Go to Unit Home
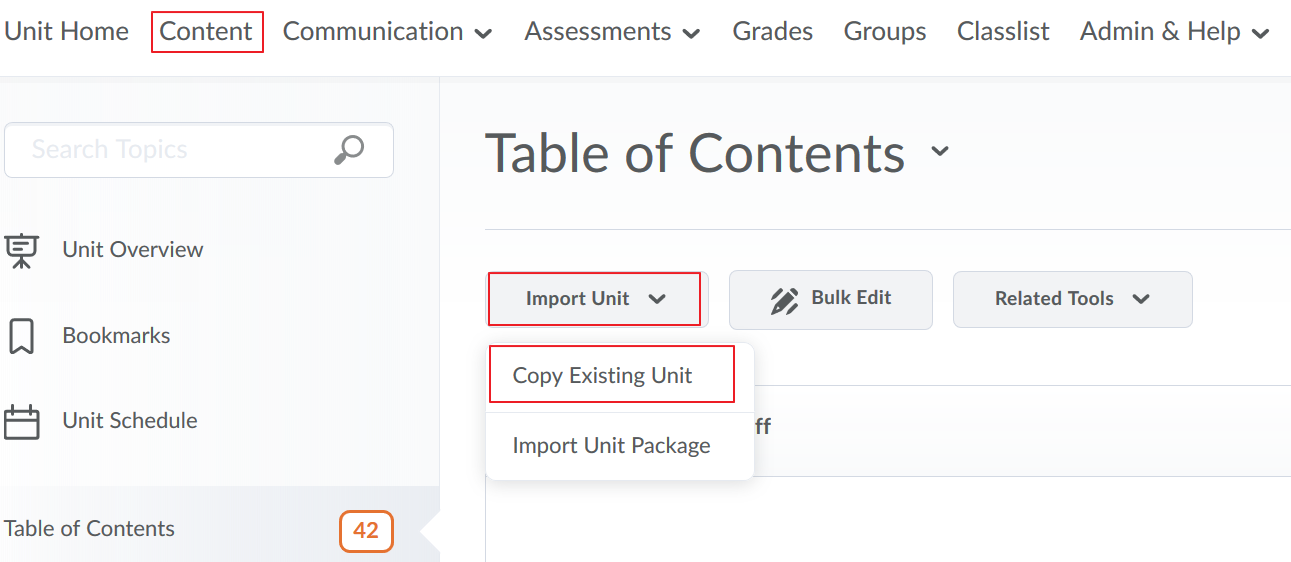Screen dimensions: 1291x562 pos(66,32)
